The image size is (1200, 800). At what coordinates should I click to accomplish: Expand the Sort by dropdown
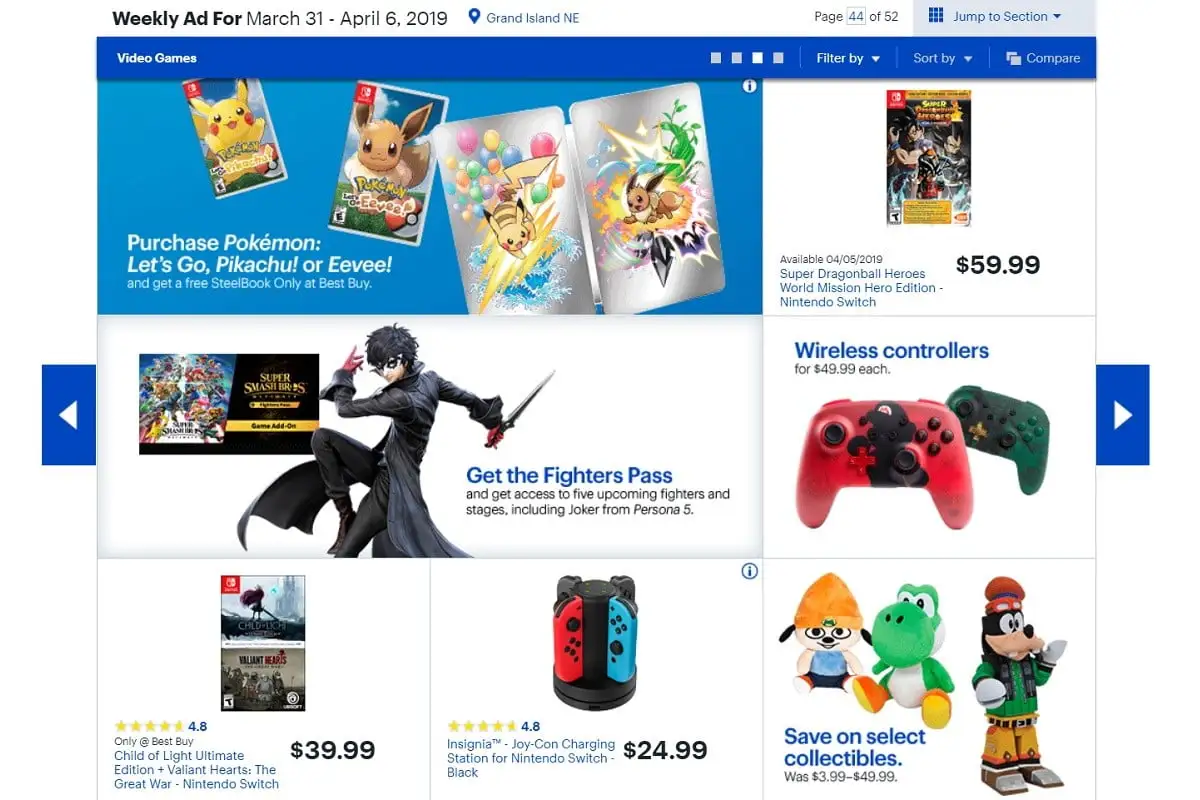click(x=943, y=58)
